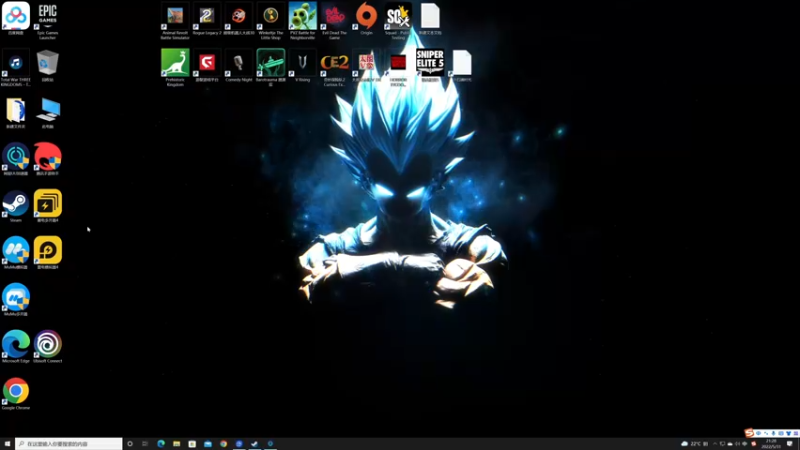Launch Rogue Legacy 2 shortcut
This screenshot has width=800, height=450.
207,19
